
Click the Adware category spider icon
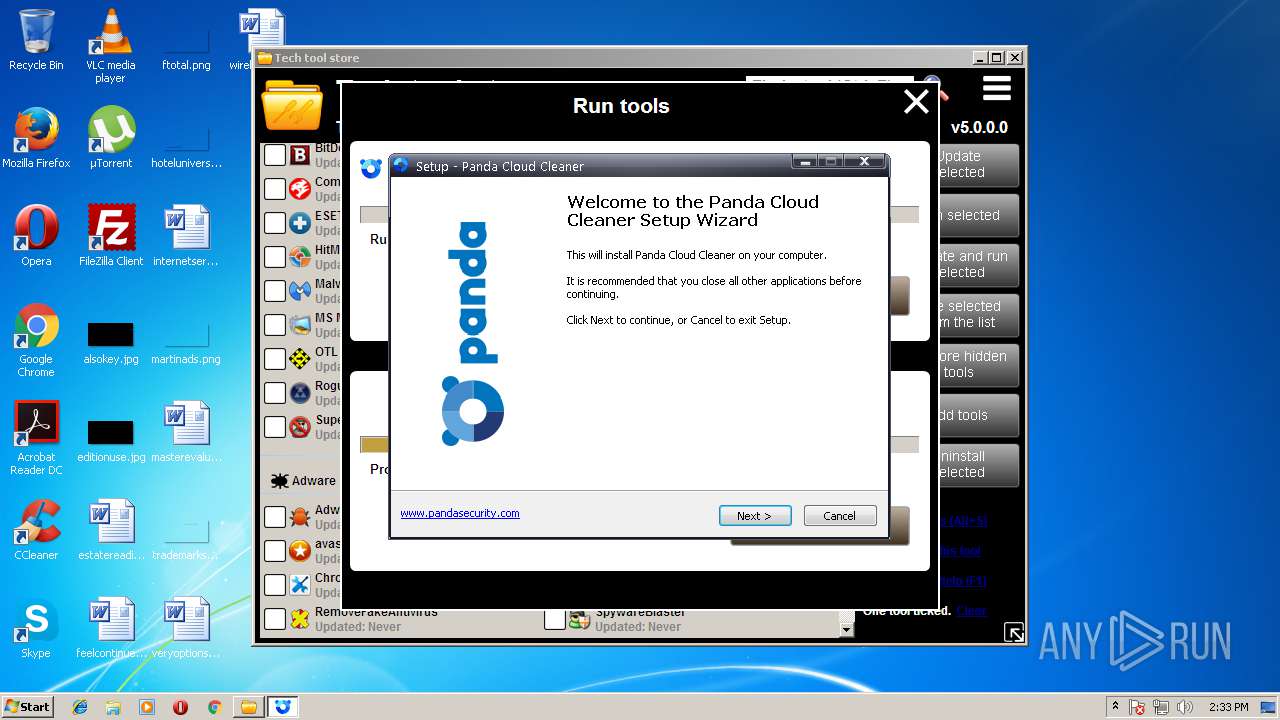279,481
